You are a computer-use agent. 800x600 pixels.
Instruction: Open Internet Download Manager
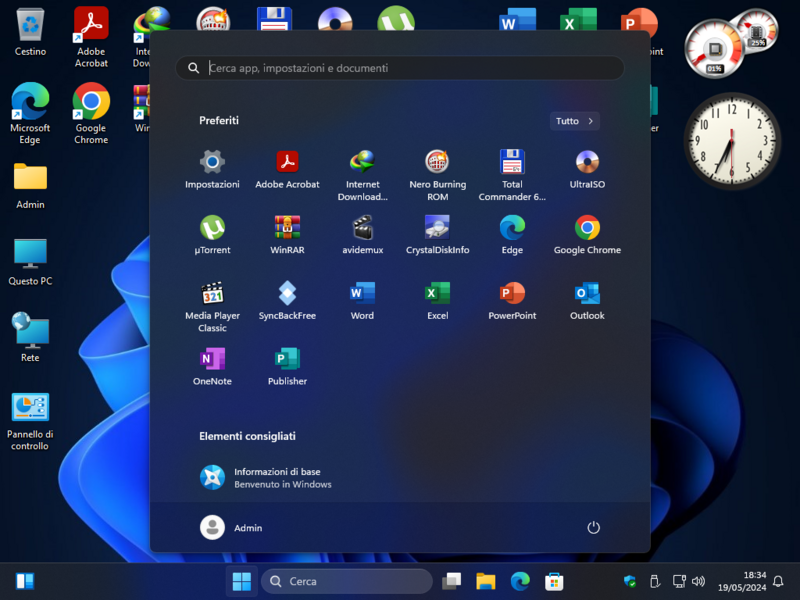tap(362, 170)
